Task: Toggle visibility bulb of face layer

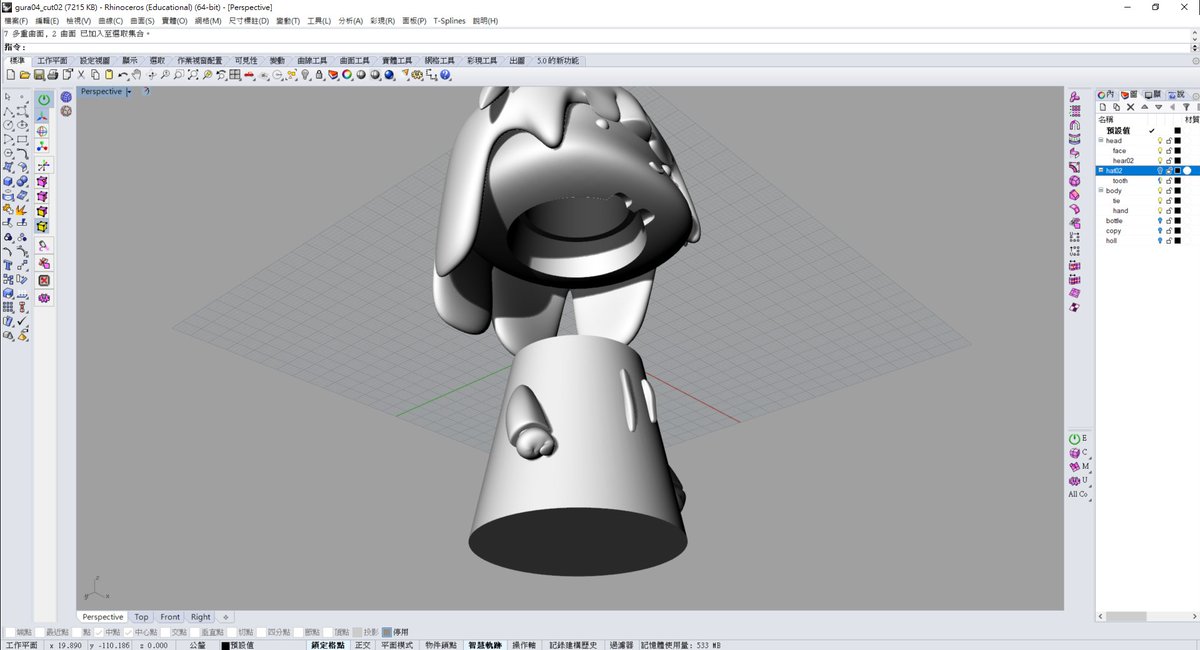Action: [1160, 151]
